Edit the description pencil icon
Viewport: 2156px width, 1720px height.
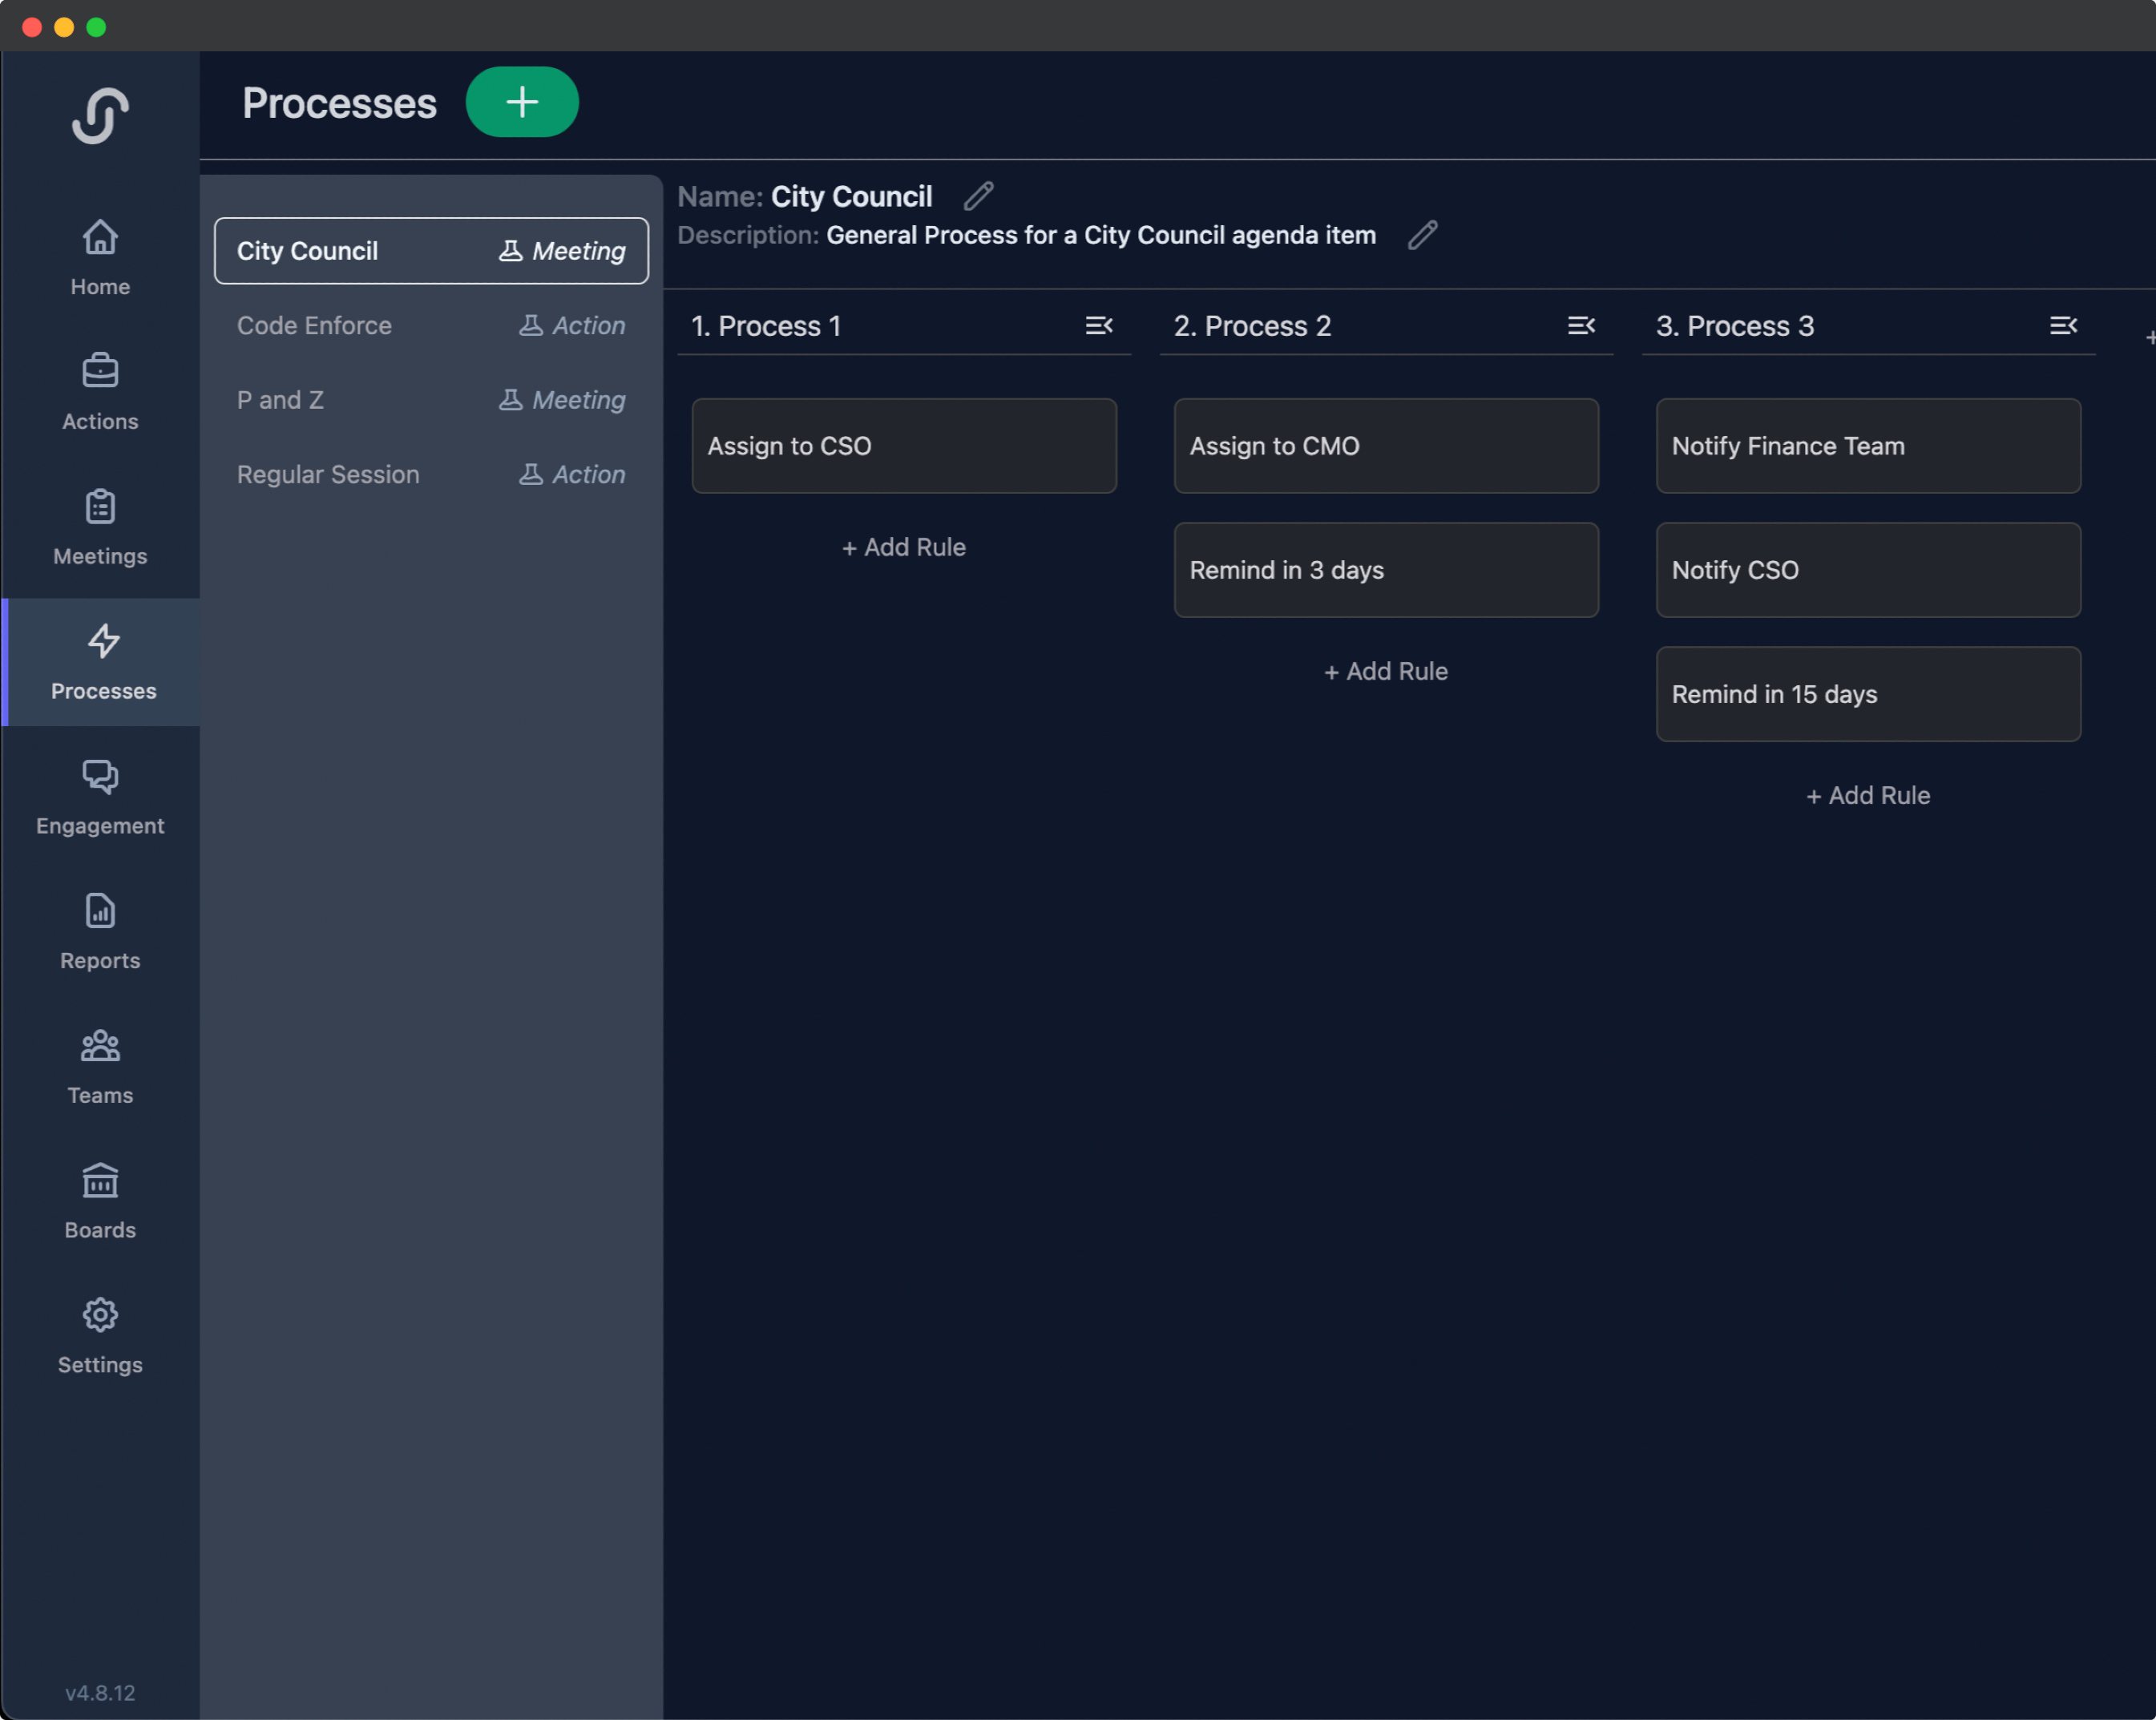tap(1422, 235)
